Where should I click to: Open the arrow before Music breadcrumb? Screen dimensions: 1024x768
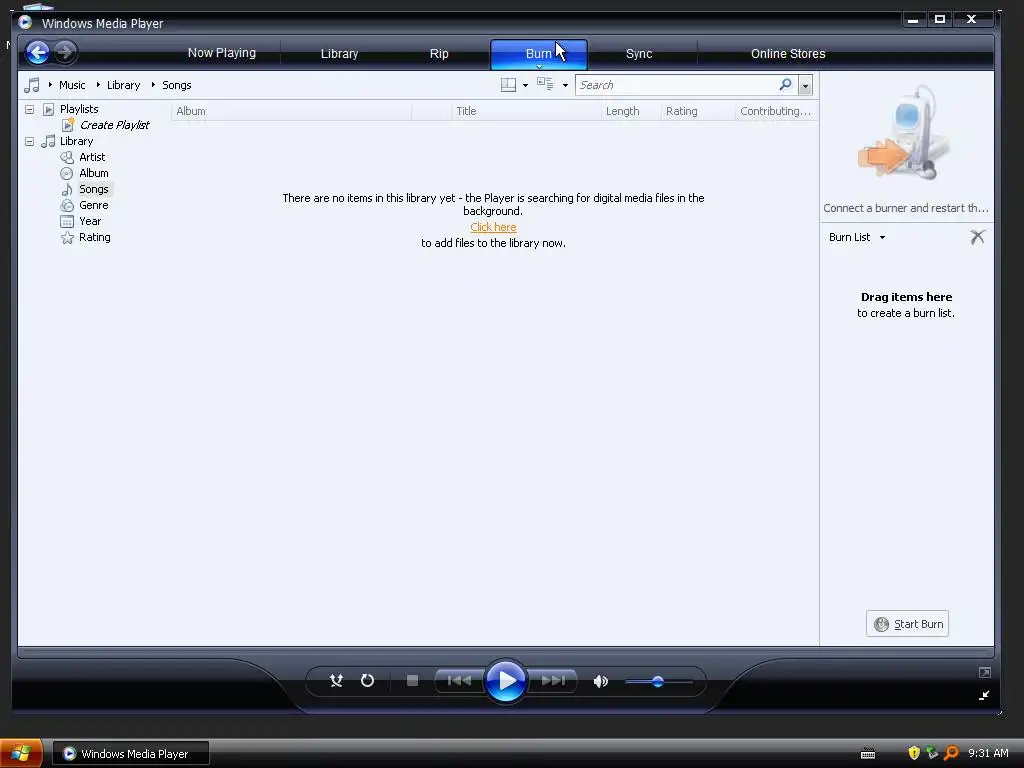tap(50, 85)
